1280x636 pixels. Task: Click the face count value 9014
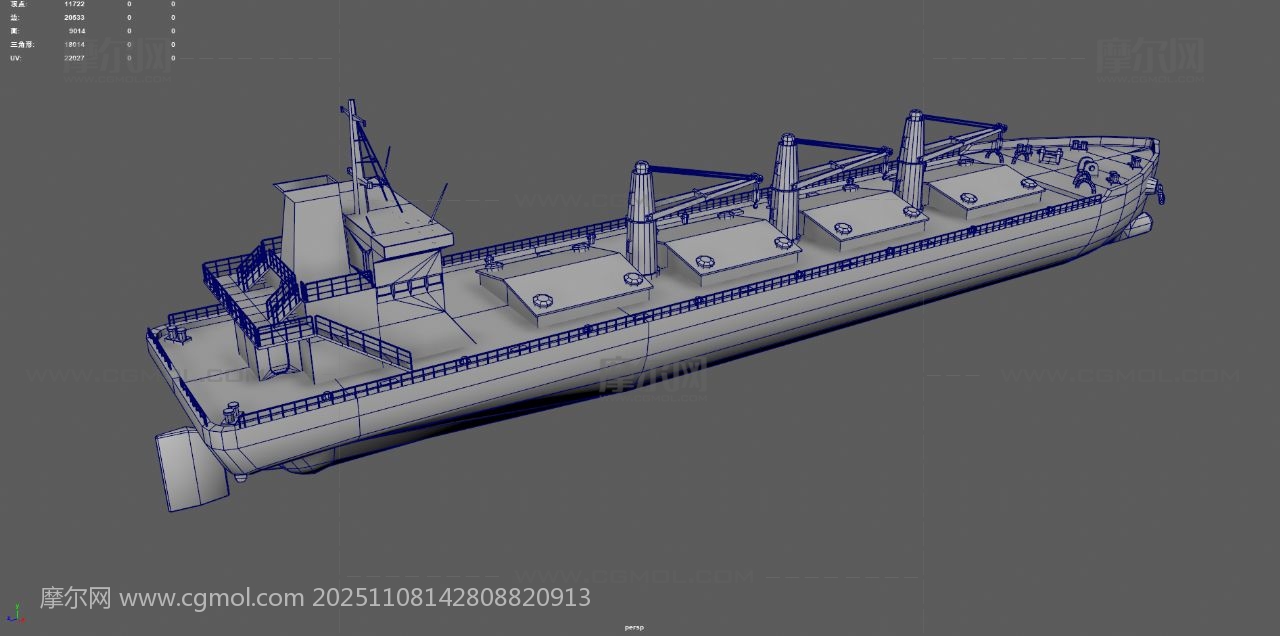pyautogui.click(x=76, y=31)
